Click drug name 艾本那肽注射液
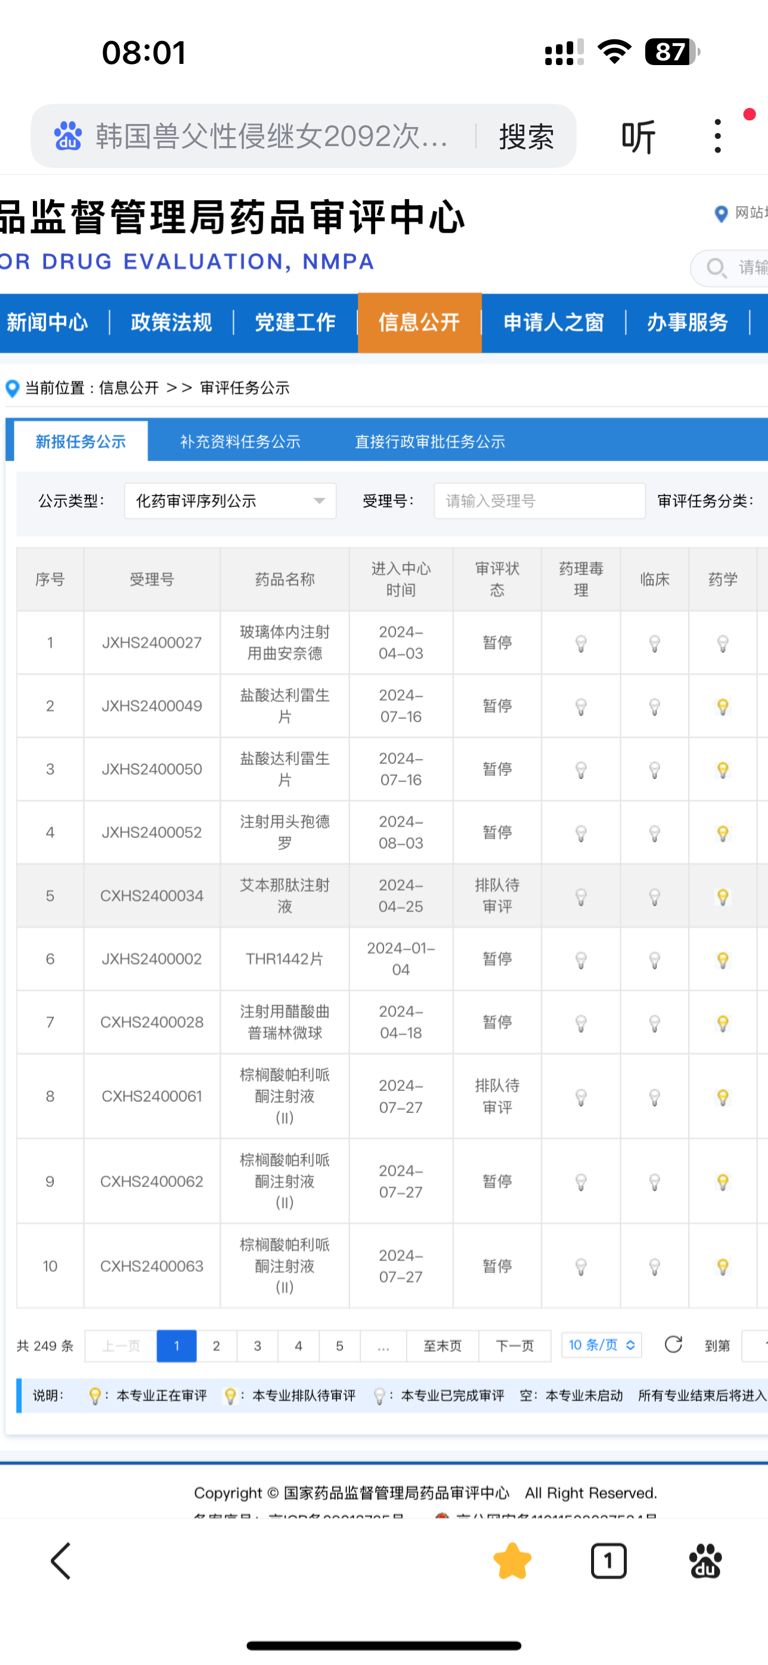The height and width of the screenshot is (1665, 768). click(285, 896)
